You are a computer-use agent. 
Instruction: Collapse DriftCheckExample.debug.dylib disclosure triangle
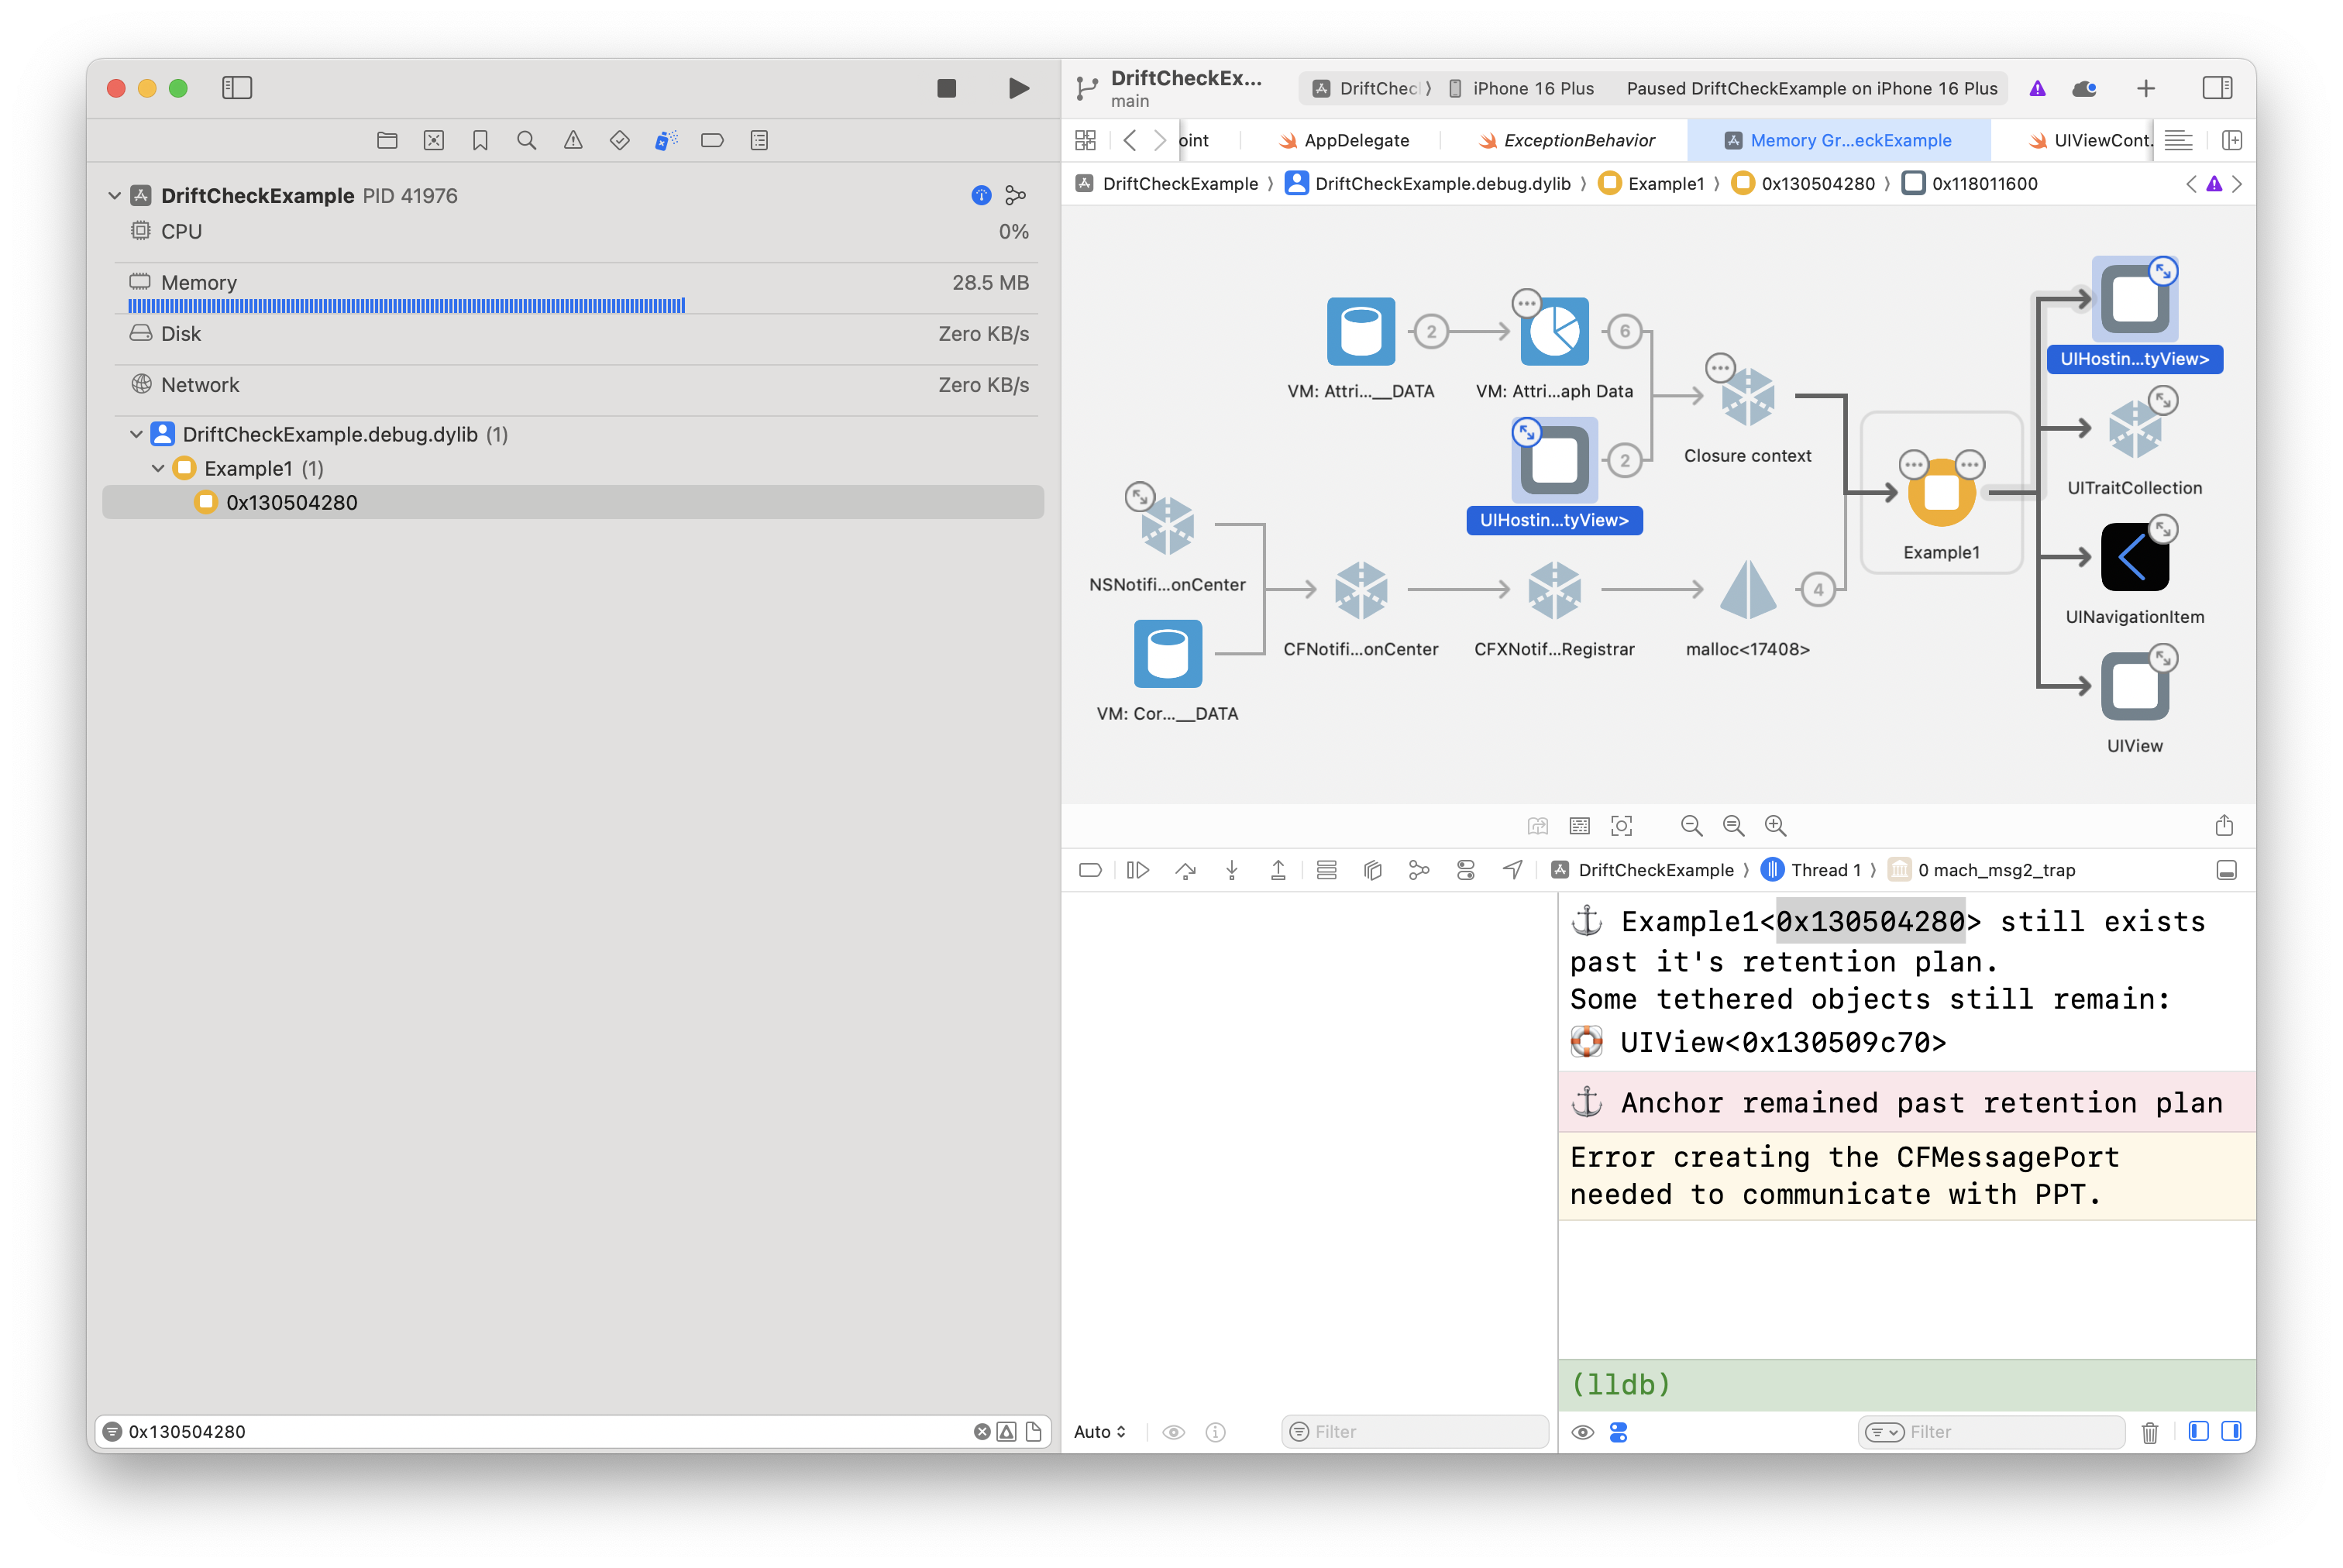(x=136, y=434)
